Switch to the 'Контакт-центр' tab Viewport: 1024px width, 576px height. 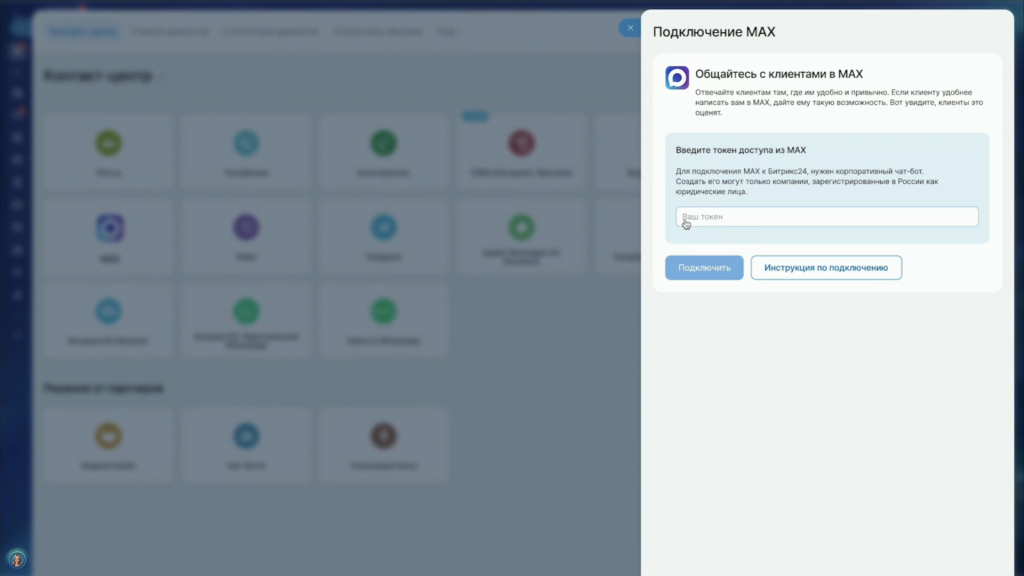[x=82, y=31]
